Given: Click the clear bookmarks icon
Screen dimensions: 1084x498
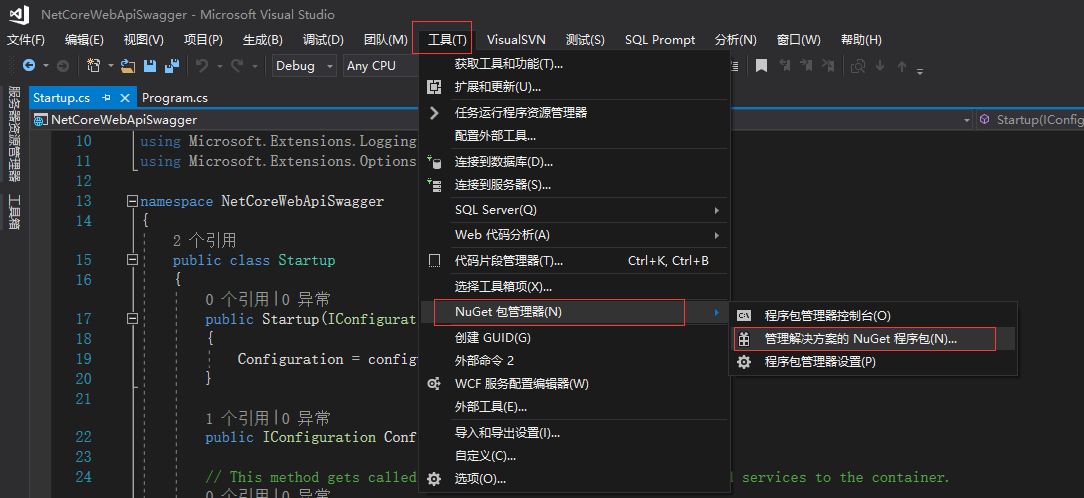Looking at the screenshot, I should pyautogui.click(x=828, y=66).
